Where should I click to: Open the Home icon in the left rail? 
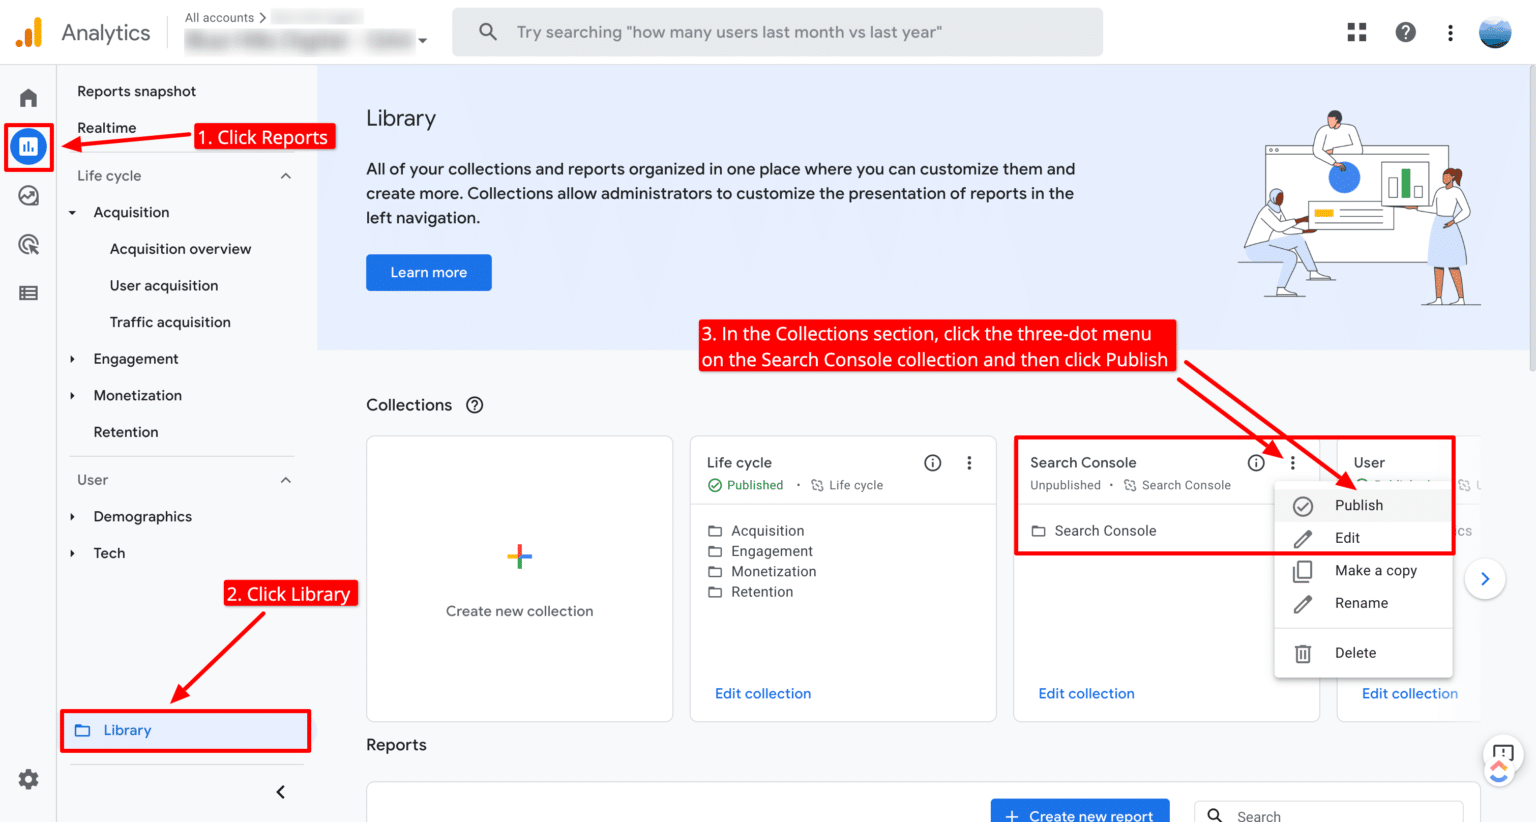point(28,98)
